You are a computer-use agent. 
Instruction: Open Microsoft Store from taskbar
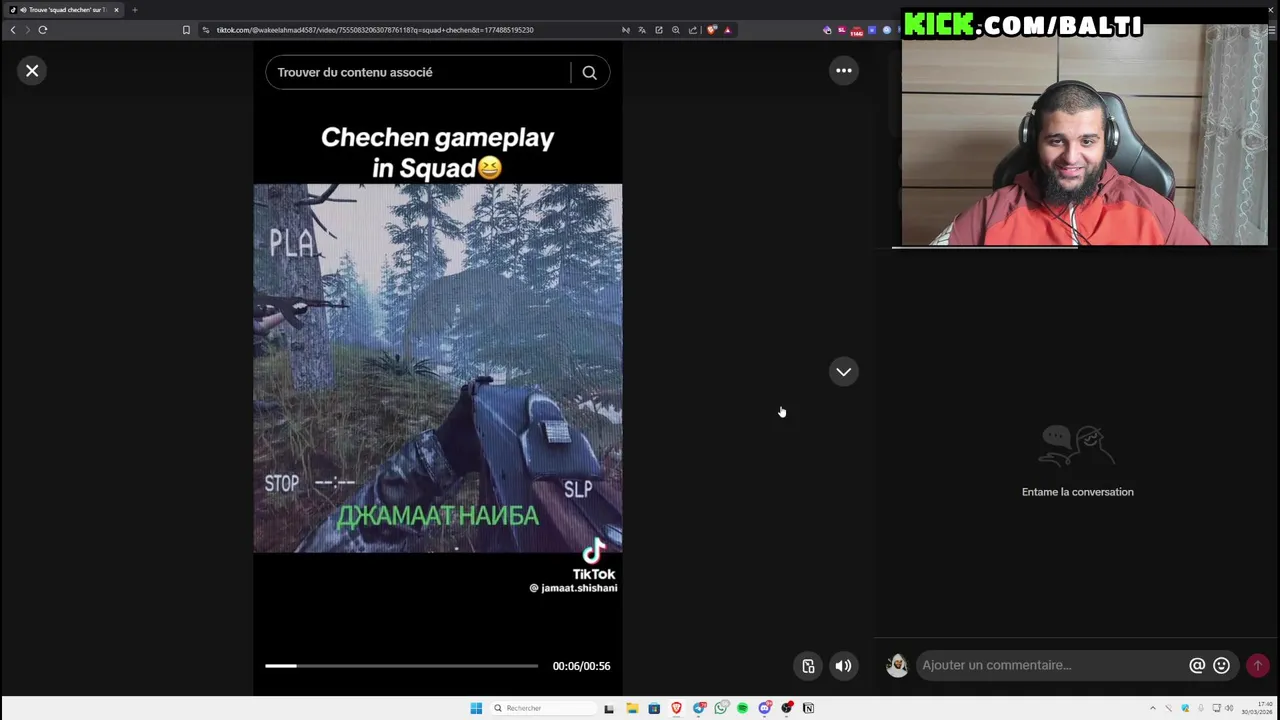coord(654,708)
